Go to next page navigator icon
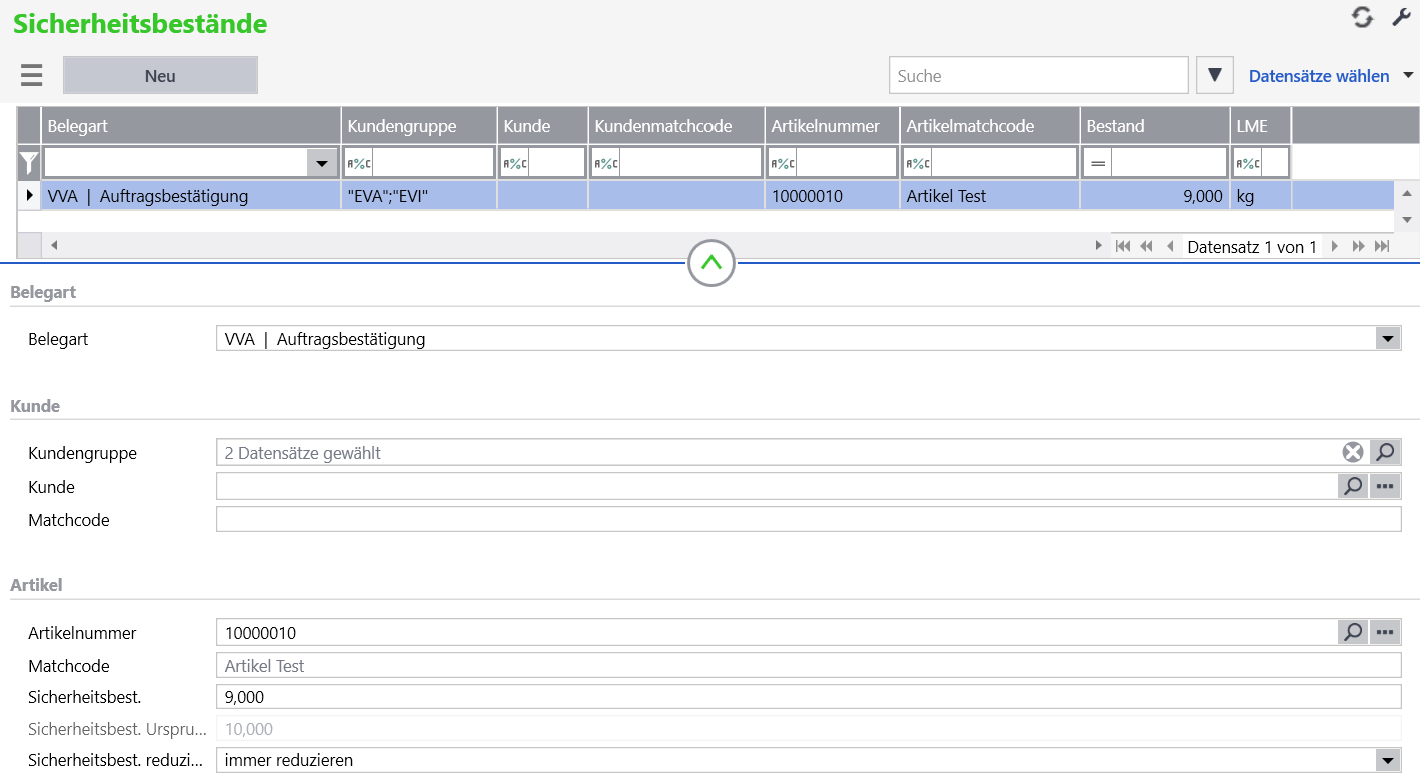 (1358, 246)
